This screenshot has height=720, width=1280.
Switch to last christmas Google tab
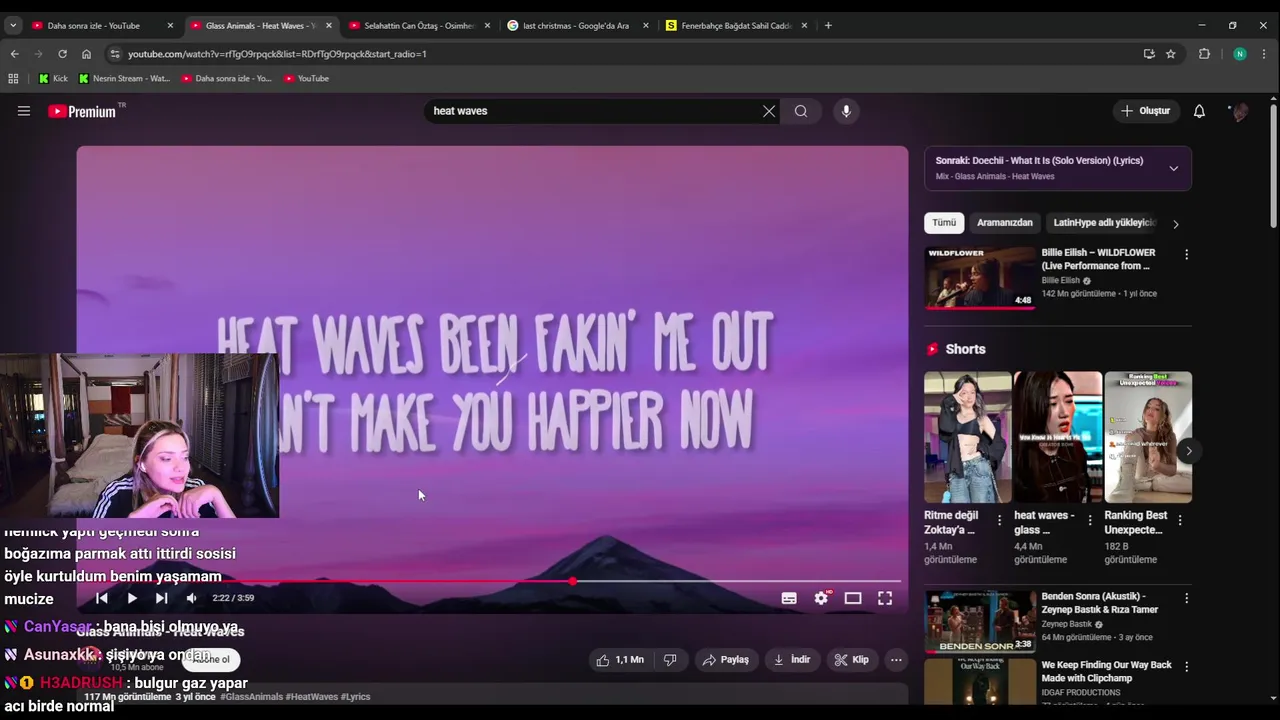point(576,25)
